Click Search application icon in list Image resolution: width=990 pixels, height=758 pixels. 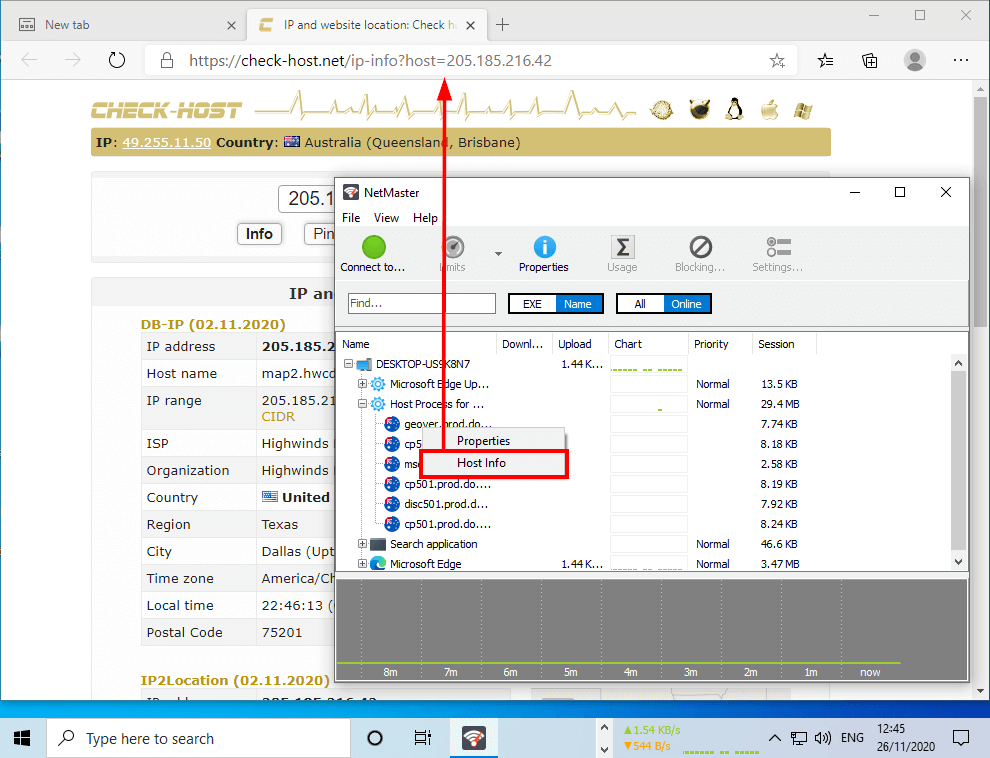pos(378,544)
